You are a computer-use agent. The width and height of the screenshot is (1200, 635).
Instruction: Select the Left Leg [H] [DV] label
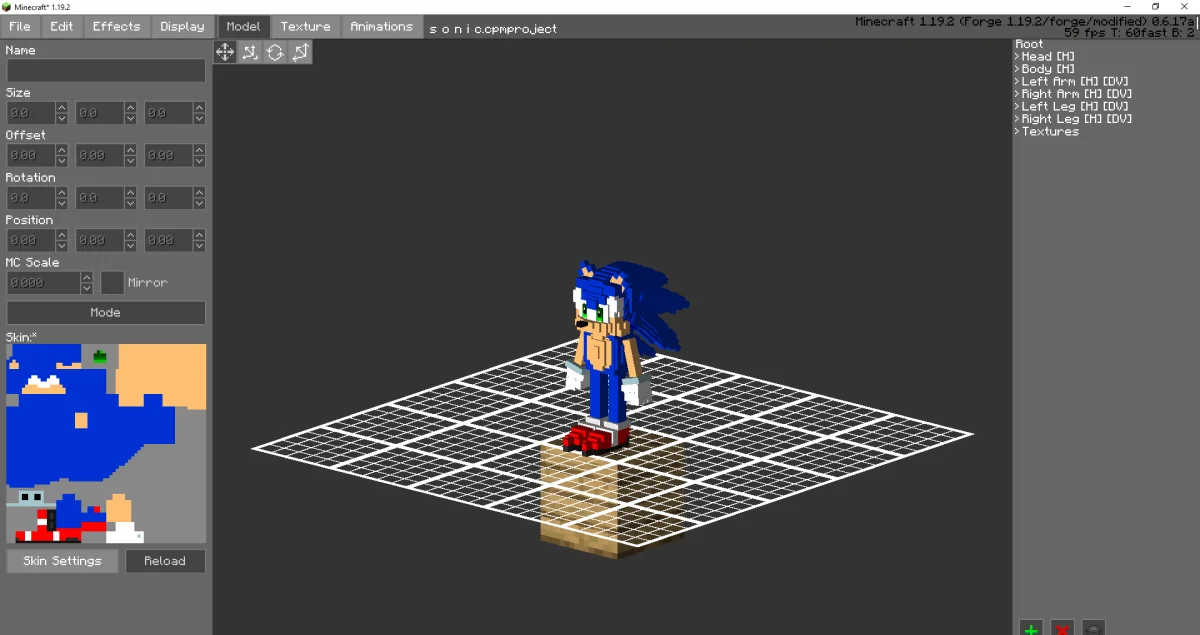(1075, 107)
